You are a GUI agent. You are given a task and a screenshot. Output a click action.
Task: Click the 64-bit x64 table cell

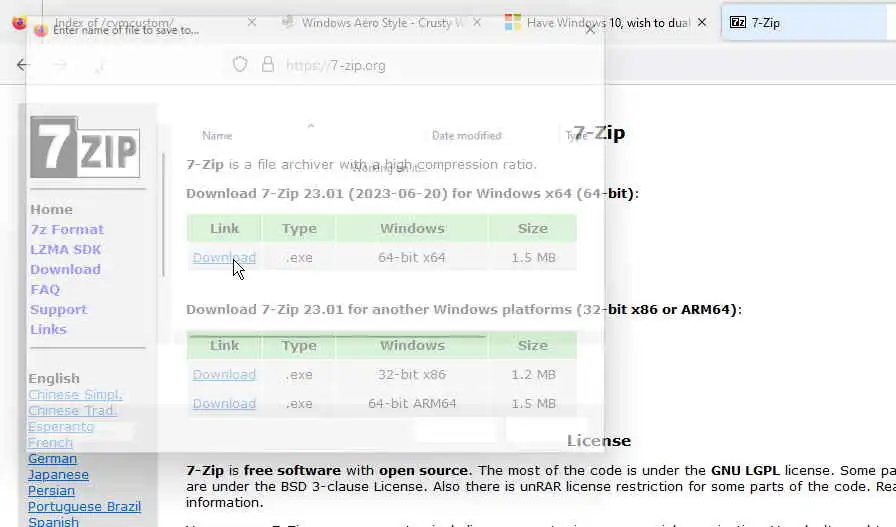[411, 258]
